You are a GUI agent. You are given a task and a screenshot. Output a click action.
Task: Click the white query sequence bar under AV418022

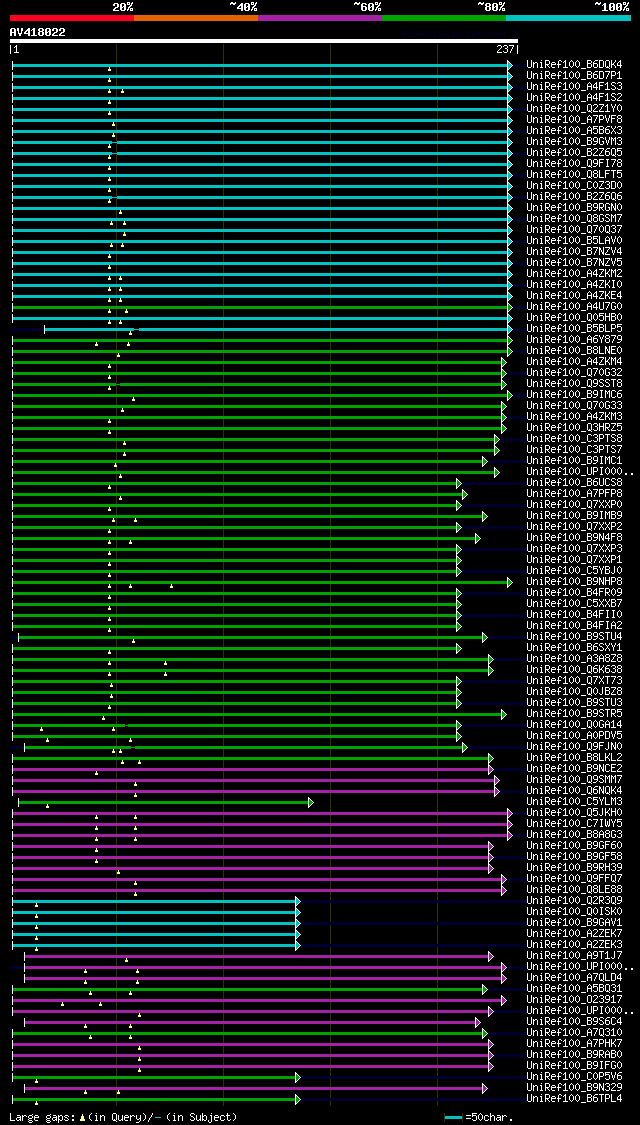point(263,41)
